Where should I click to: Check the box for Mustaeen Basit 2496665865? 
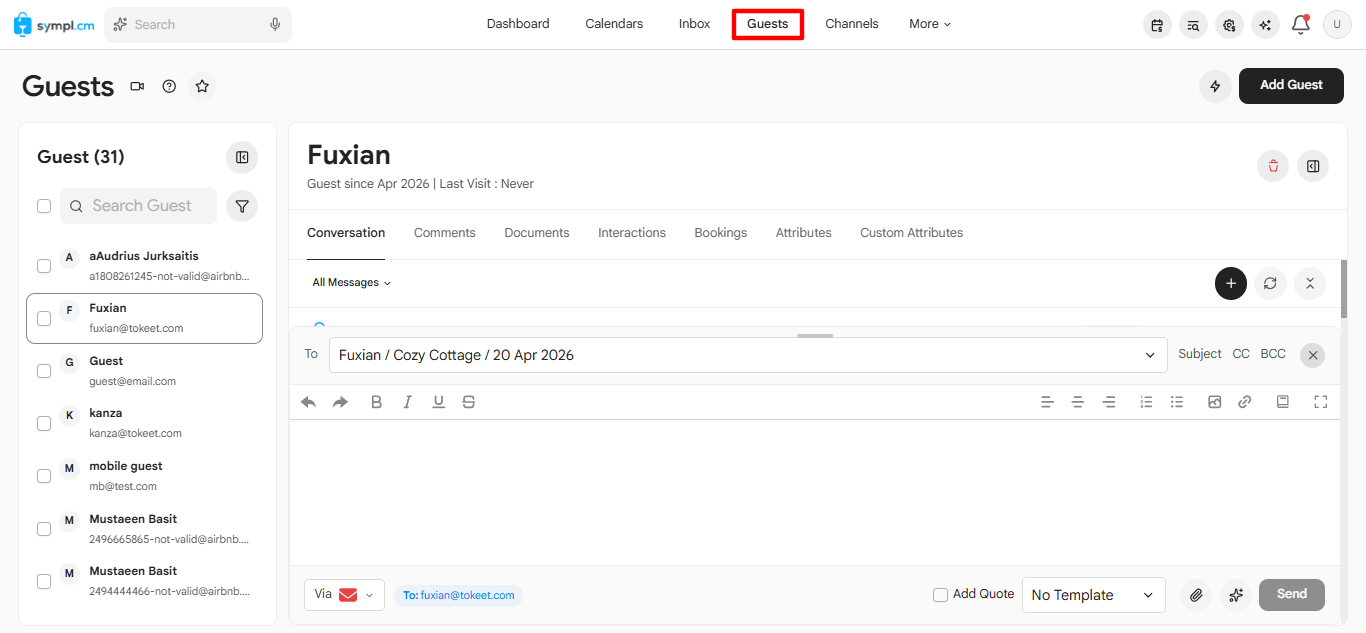pyautogui.click(x=44, y=529)
